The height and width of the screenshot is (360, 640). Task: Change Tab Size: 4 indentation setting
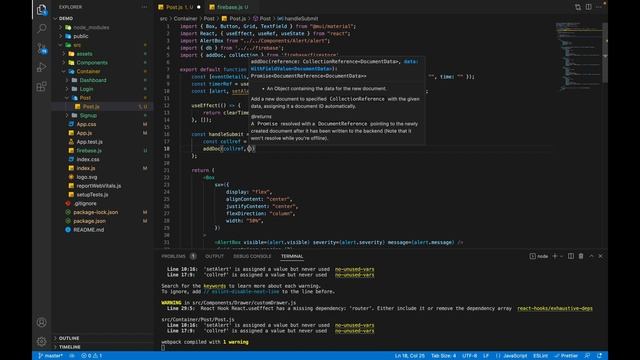[x=443, y=356]
